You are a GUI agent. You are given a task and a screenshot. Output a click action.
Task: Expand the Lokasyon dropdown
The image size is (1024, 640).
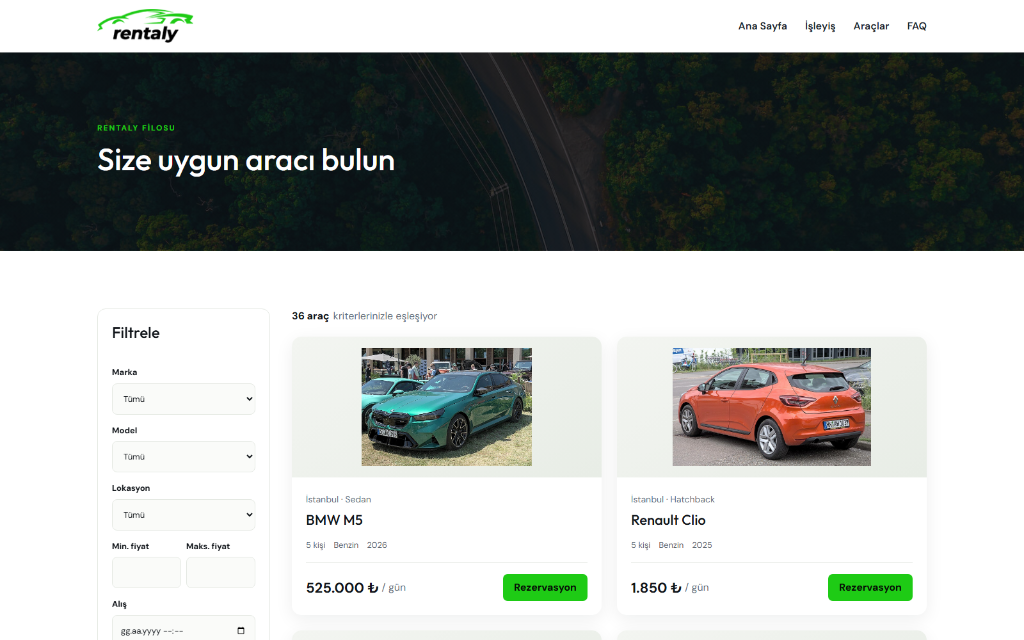[x=184, y=515]
